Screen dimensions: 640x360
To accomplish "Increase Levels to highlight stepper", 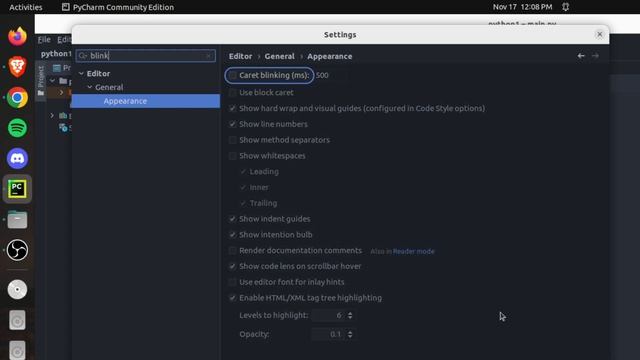I will (x=350, y=313).
